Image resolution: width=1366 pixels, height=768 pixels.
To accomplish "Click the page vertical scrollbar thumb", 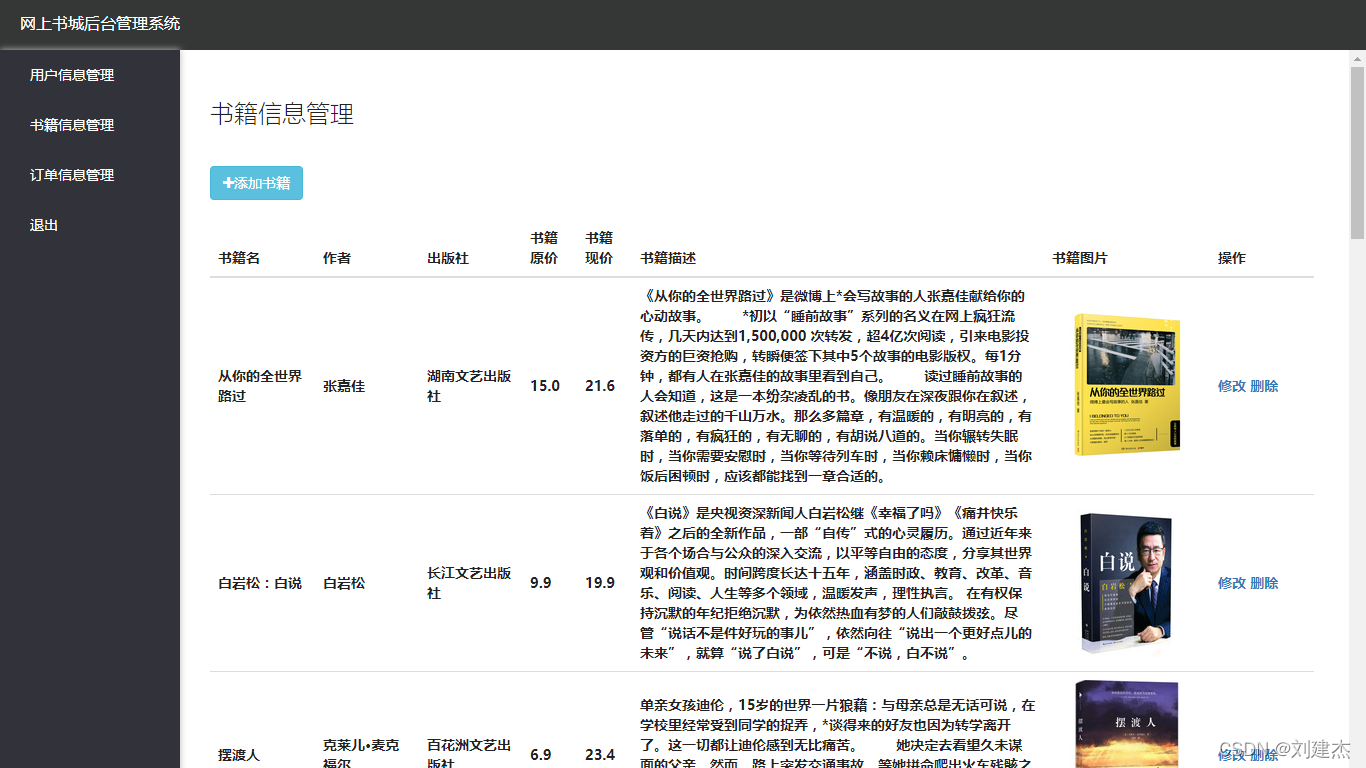I will (1357, 152).
